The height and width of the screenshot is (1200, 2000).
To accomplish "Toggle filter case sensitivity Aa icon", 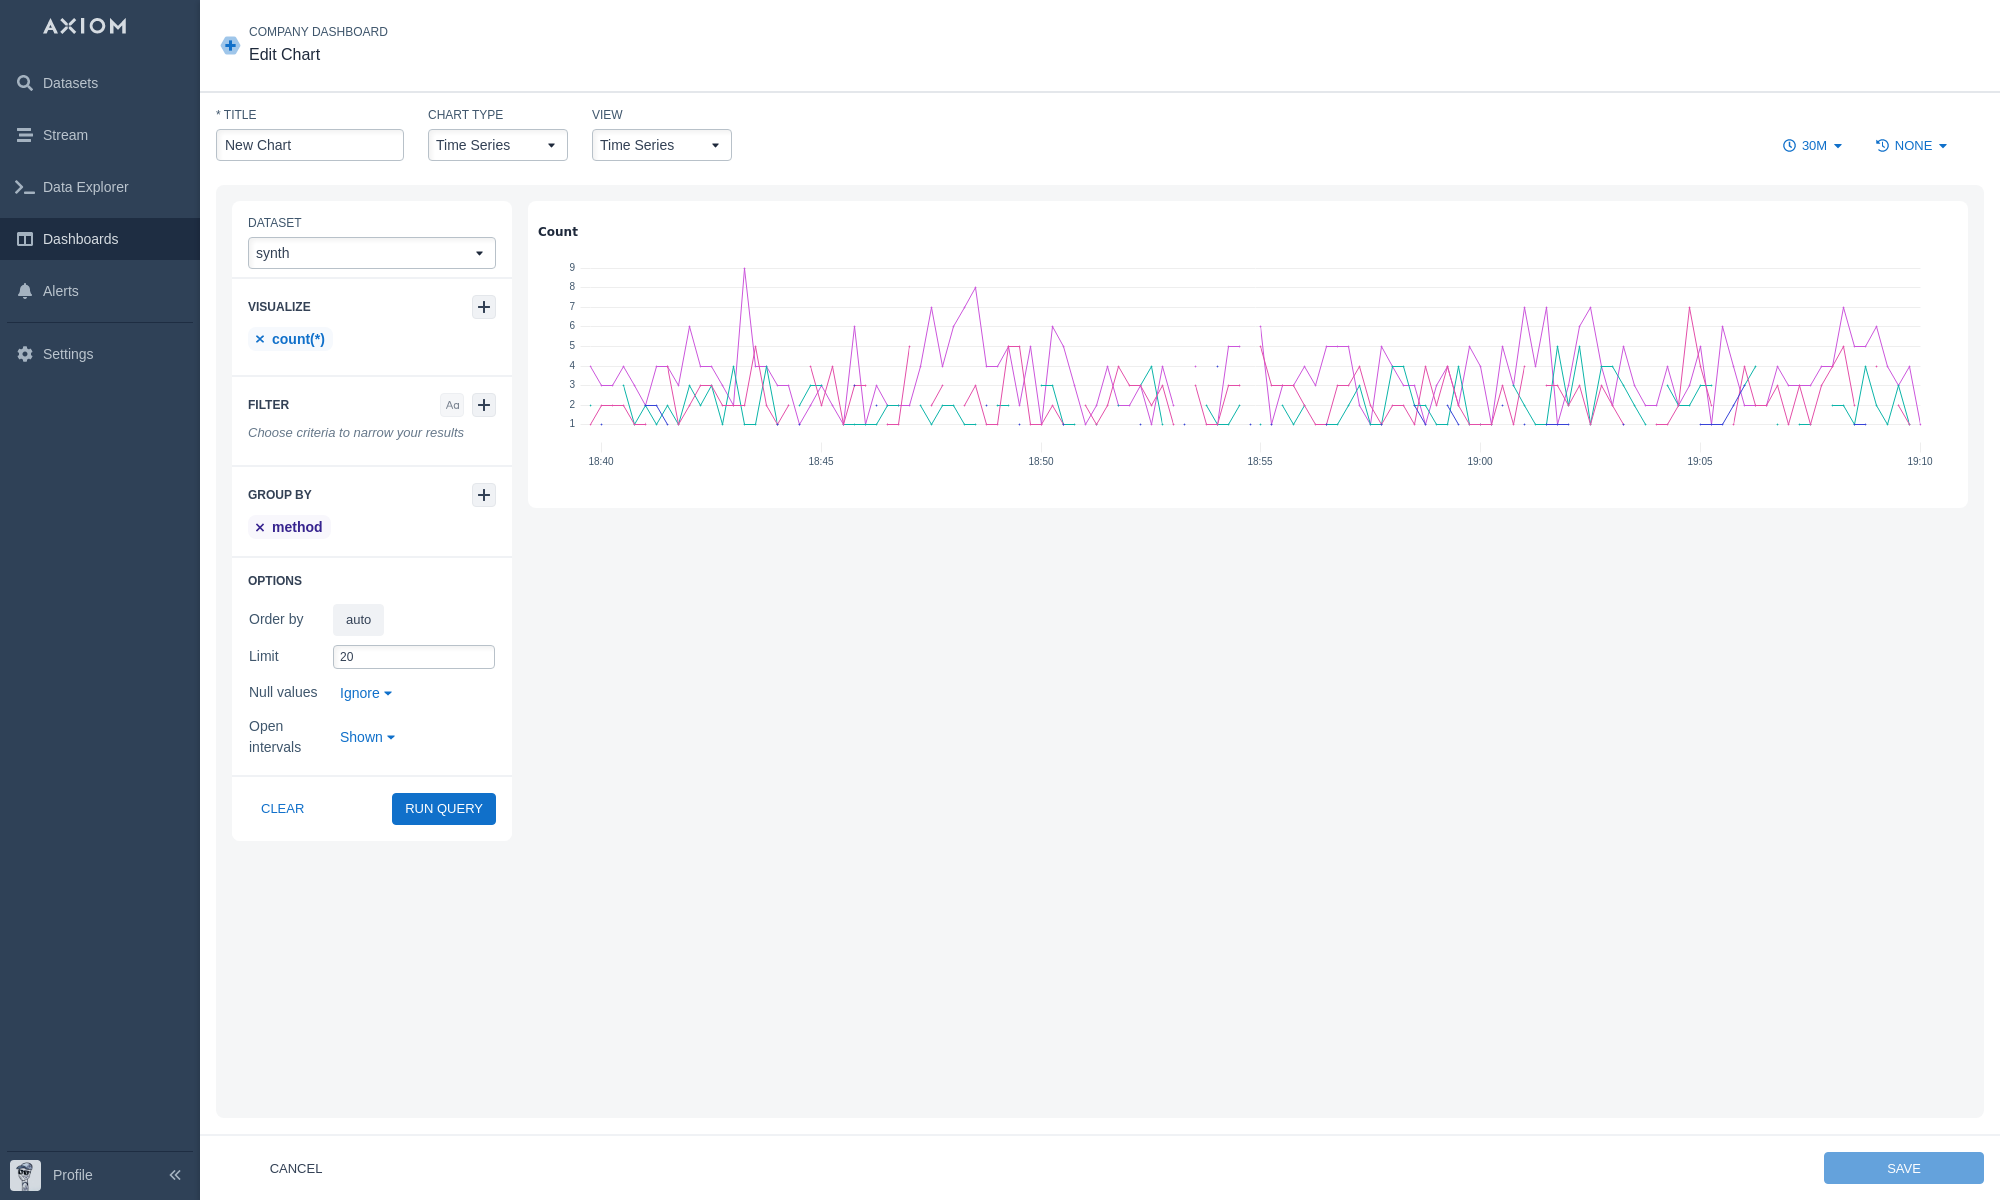I will click(x=453, y=405).
